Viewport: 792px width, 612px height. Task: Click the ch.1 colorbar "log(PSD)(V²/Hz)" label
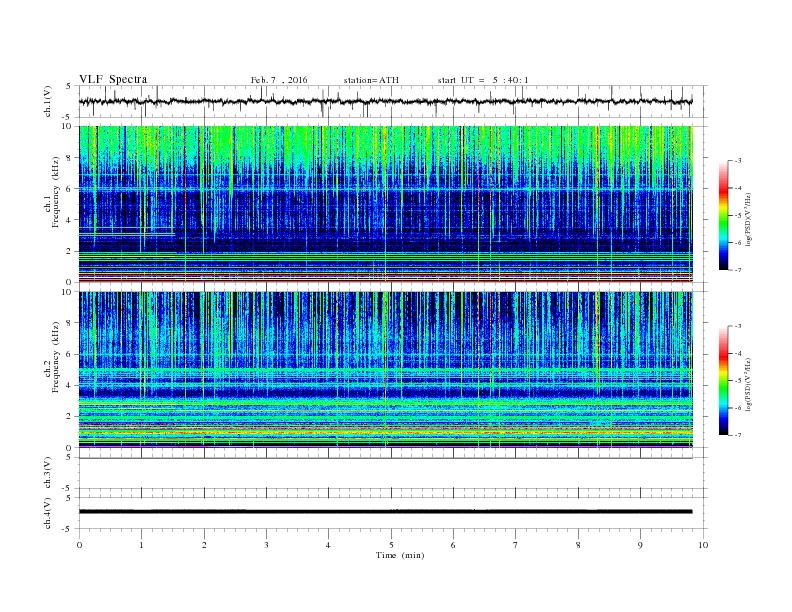pyautogui.click(x=749, y=219)
